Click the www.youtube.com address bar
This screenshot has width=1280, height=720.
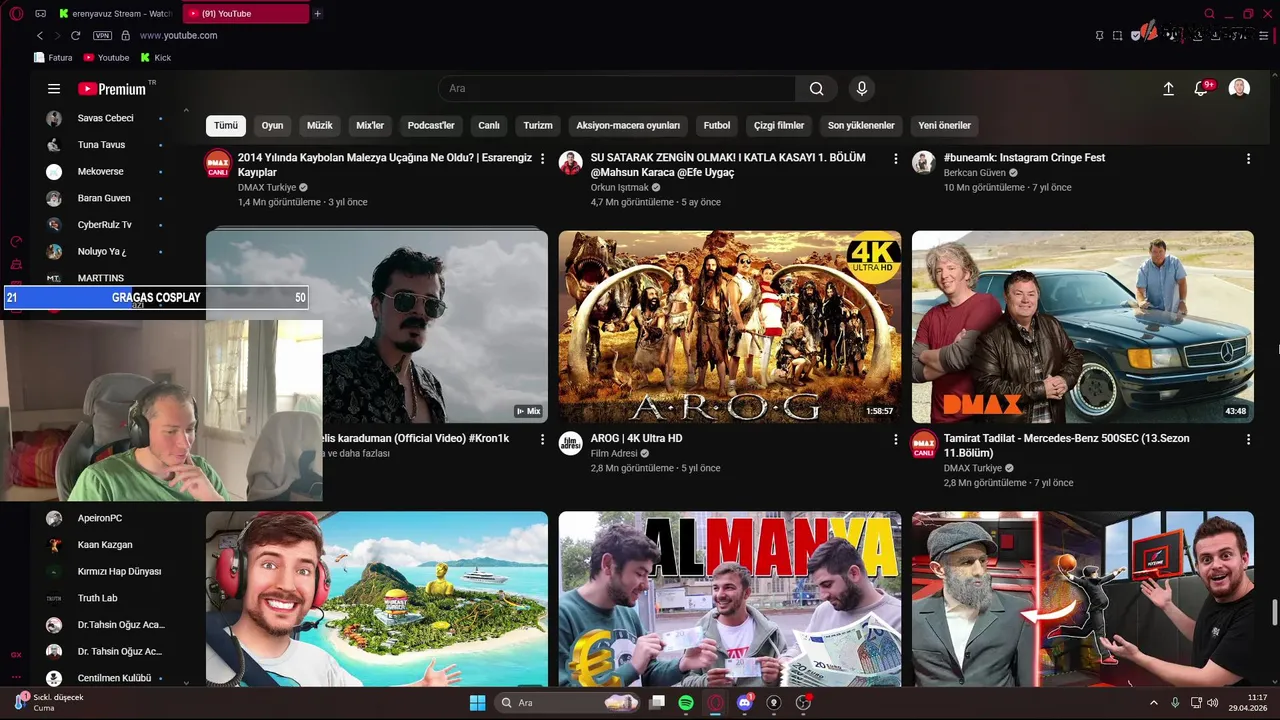(178, 36)
